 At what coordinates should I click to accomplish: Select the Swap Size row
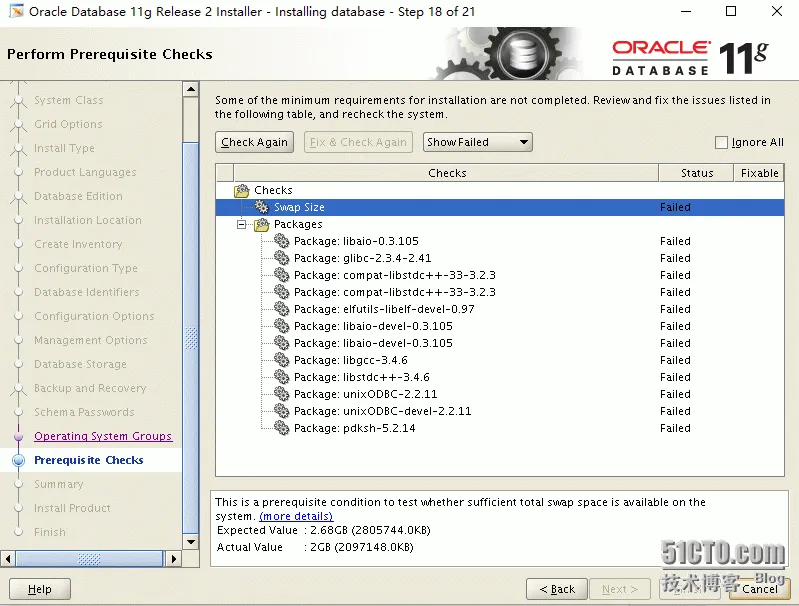click(x=499, y=207)
